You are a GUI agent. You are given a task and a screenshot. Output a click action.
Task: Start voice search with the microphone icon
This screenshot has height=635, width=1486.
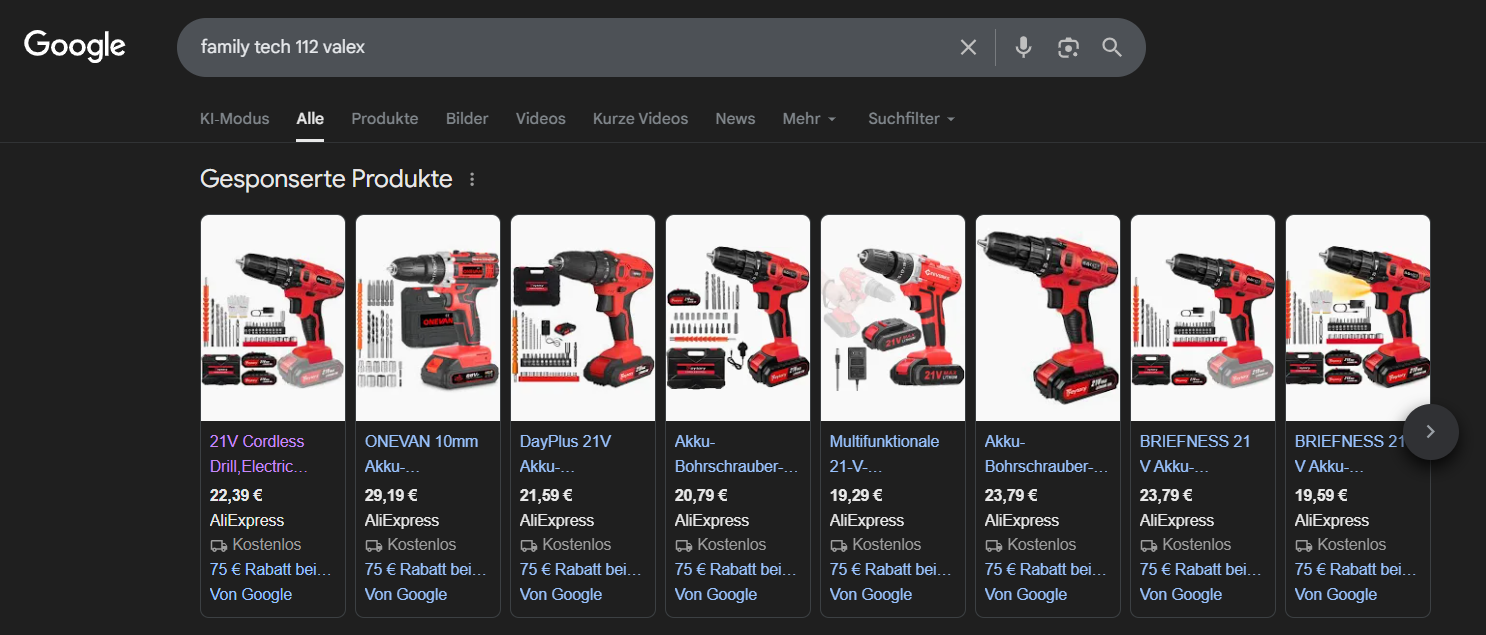tap(1023, 47)
